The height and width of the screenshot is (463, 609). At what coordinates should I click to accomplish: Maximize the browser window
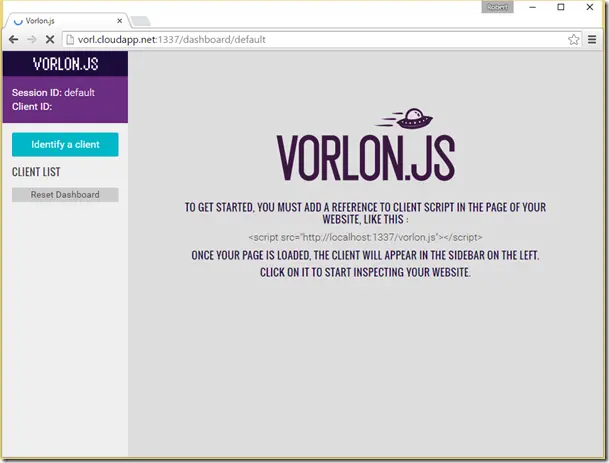[x=561, y=7]
